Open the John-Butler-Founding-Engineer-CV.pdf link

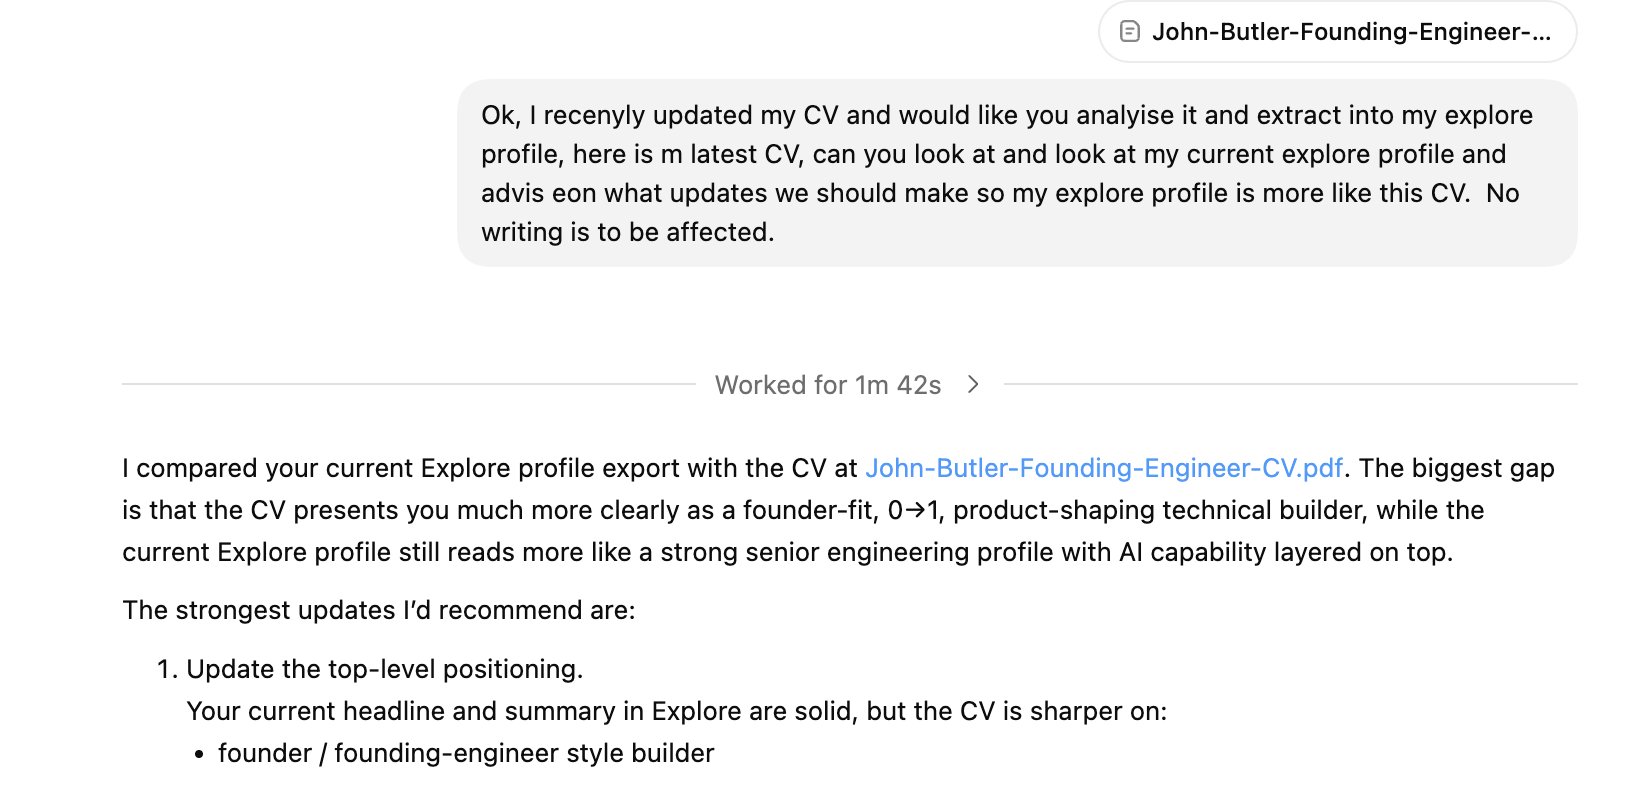point(1103,468)
